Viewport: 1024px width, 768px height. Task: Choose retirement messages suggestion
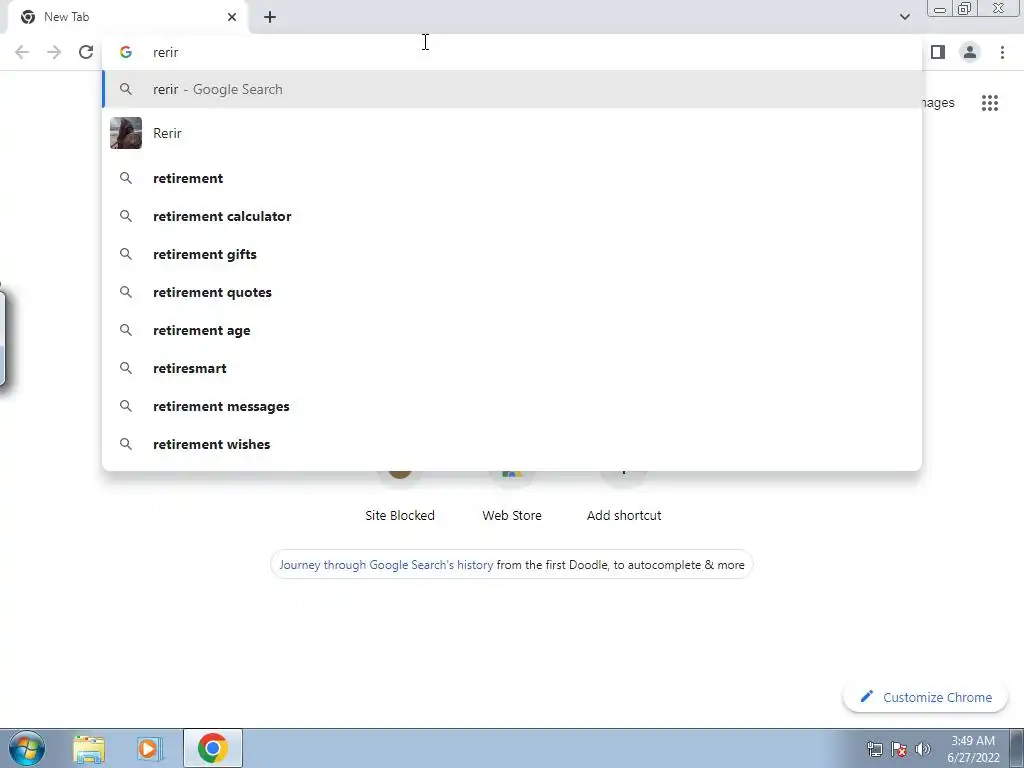coord(512,406)
